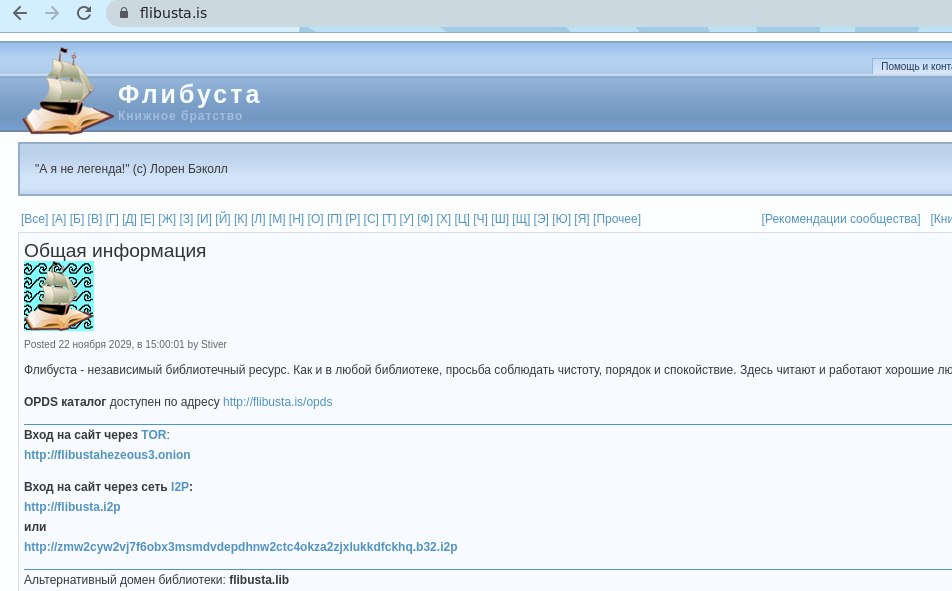Open authors starting with [М]
952x591 pixels.
[277, 219]
